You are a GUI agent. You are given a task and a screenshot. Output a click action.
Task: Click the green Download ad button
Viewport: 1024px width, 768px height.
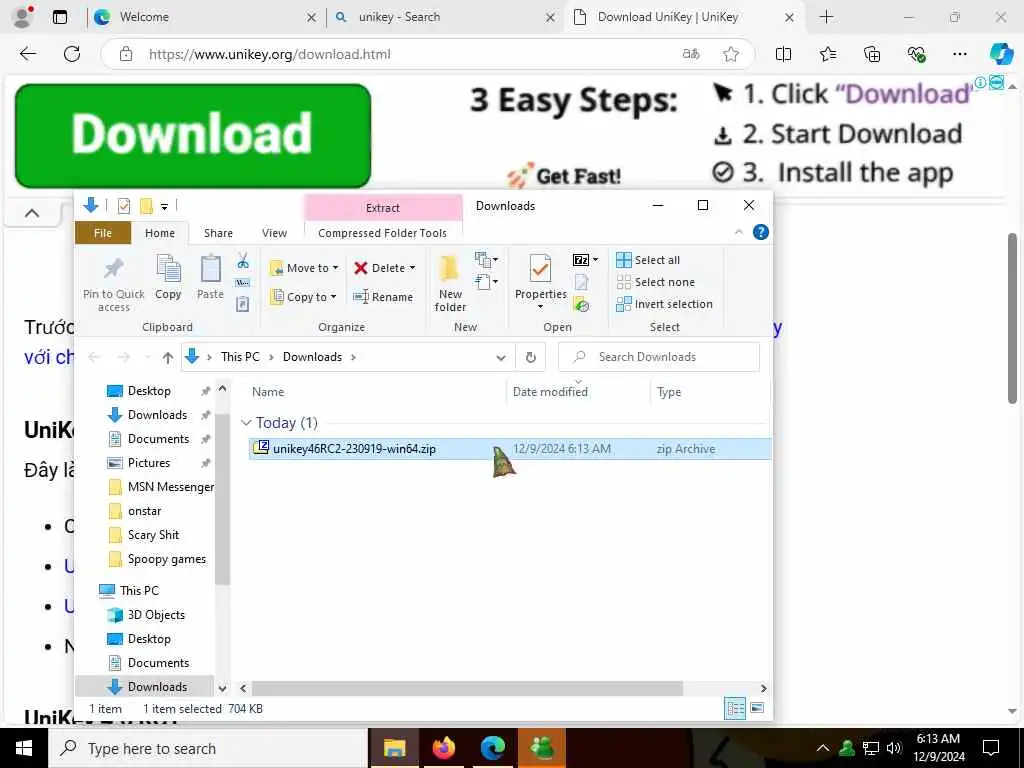click(193, 136)
